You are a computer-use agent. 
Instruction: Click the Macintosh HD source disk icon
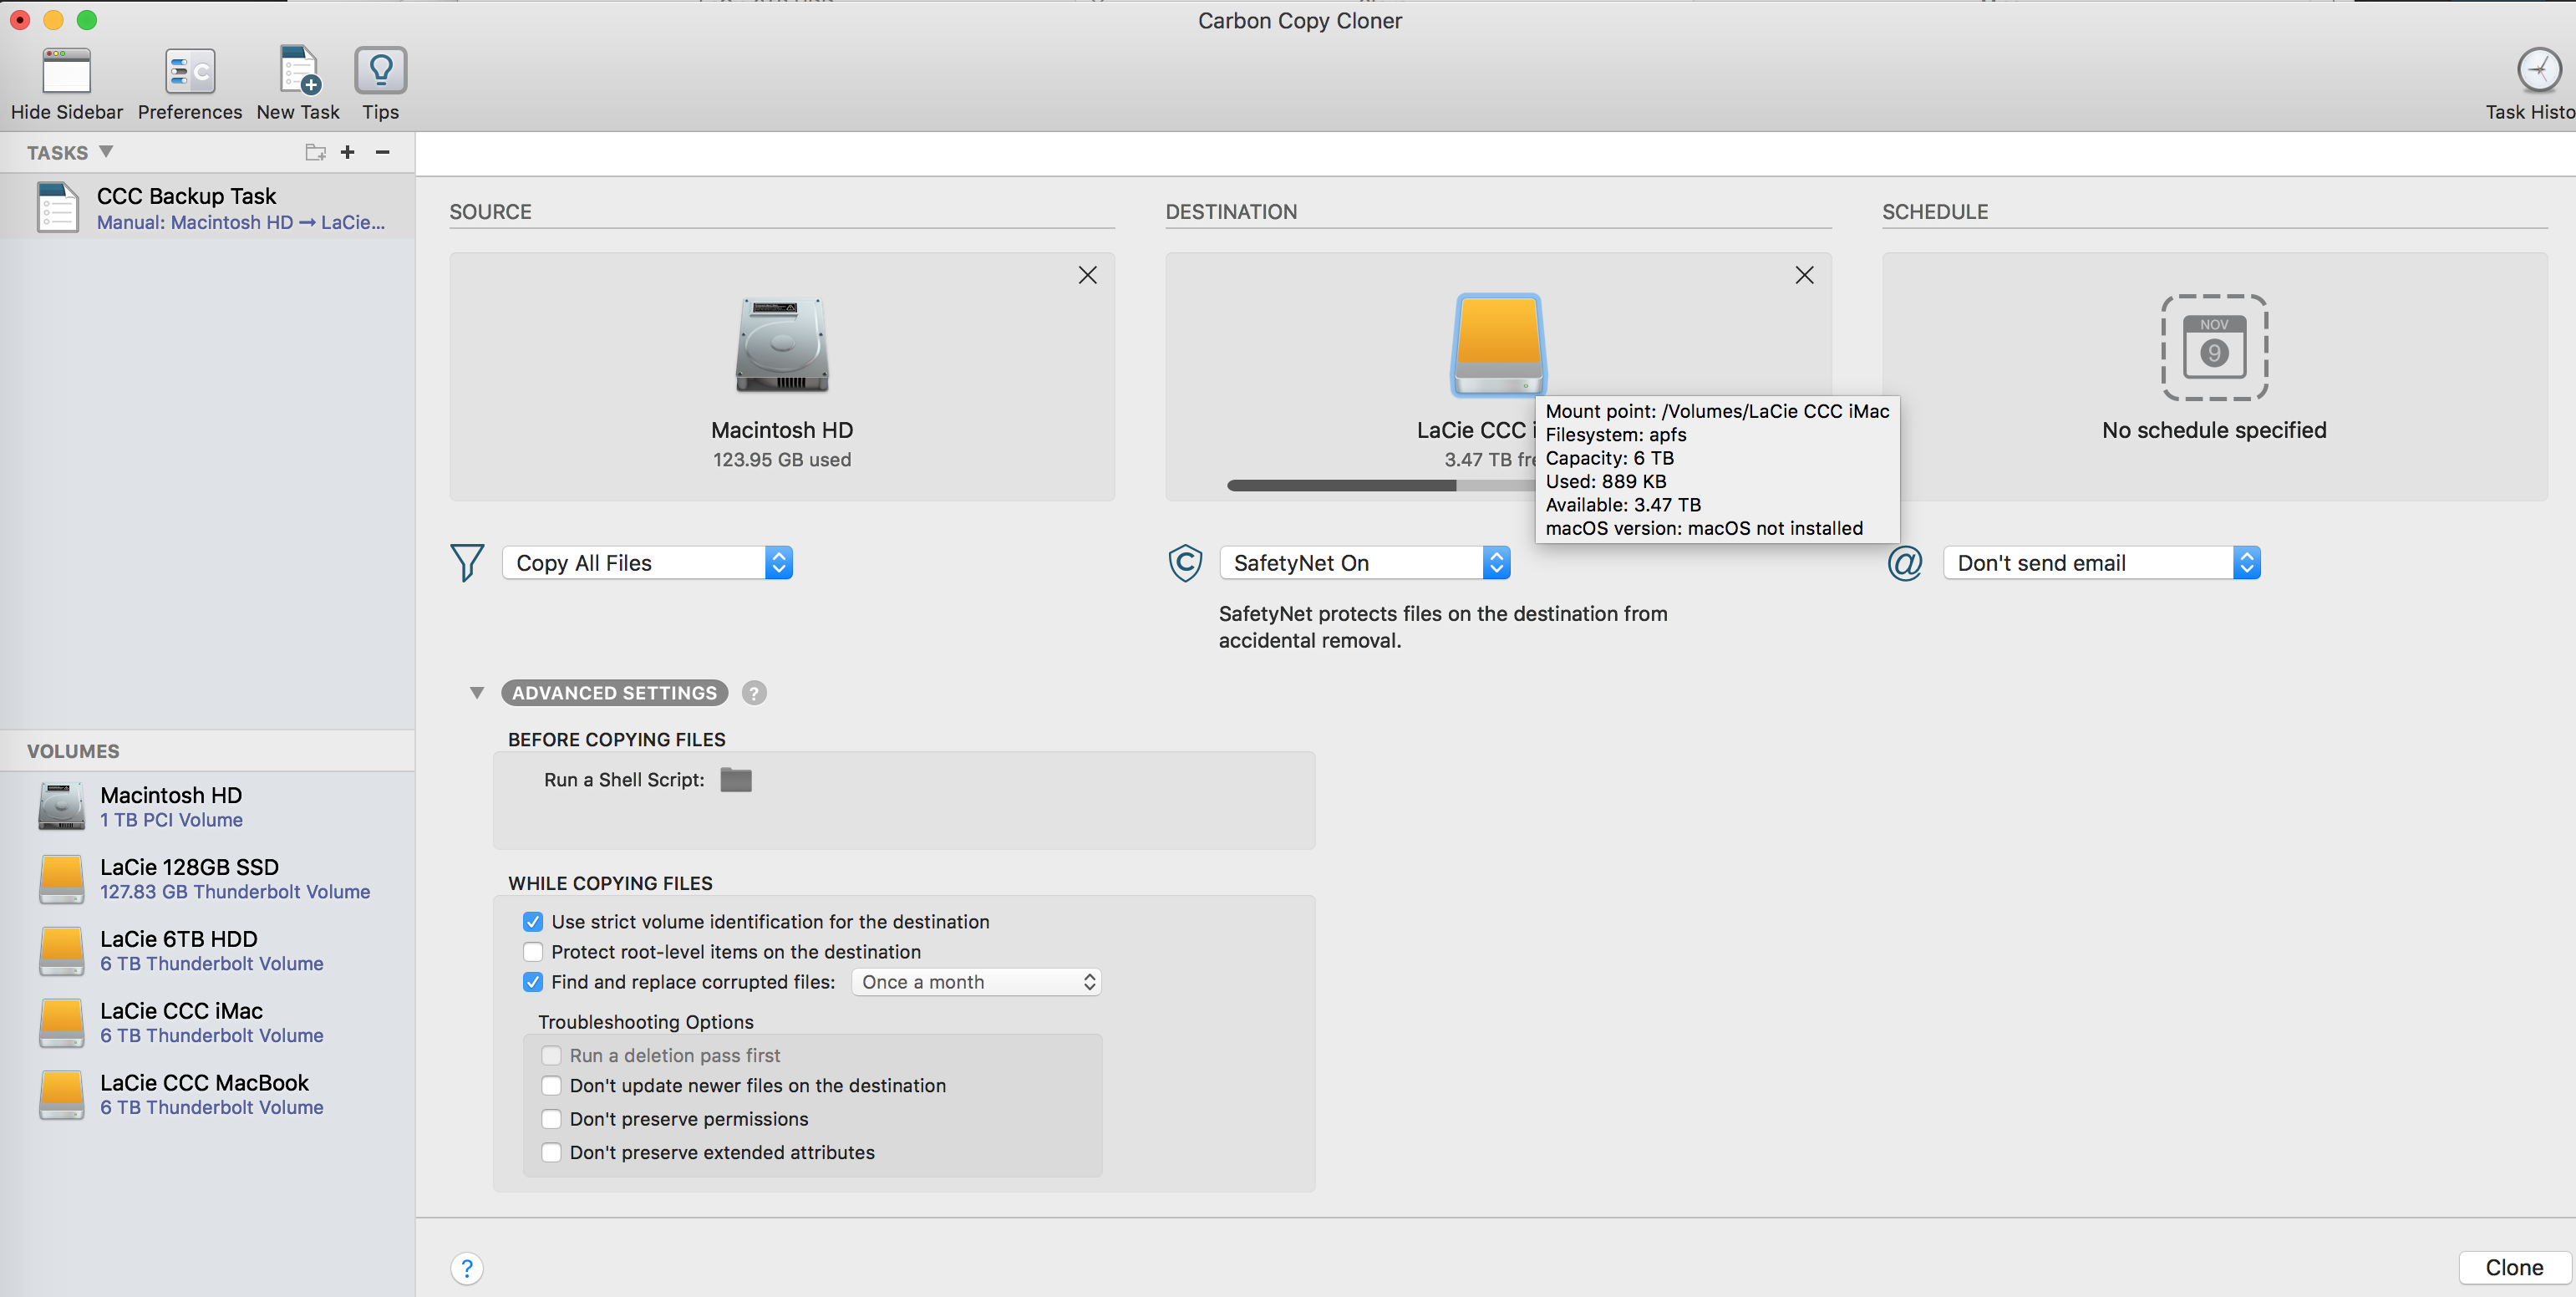tap(782, 345)
